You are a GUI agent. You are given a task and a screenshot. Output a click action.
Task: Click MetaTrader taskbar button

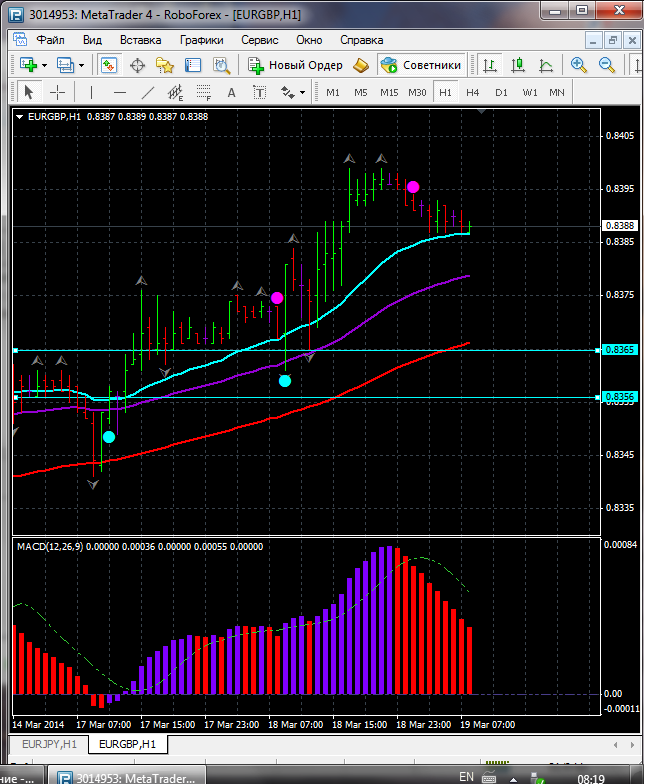[129, 777]
